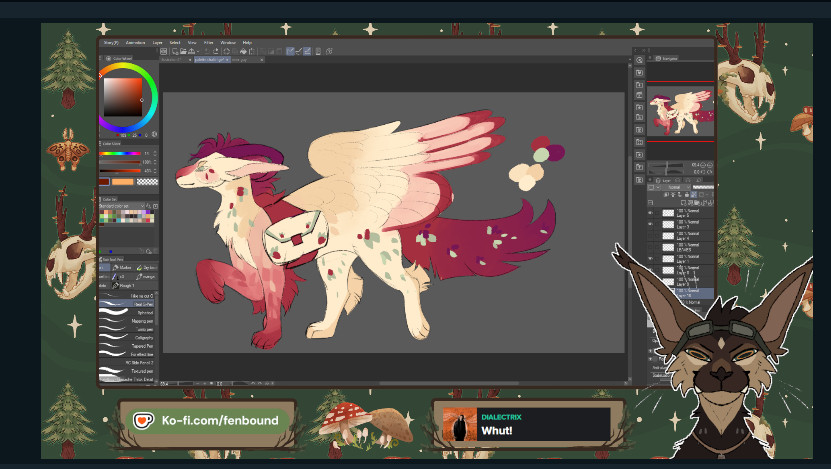The height and width of the screenshot is (469, 831).
Task: Choose the Mapping pen brush
Action: [126, 321]
